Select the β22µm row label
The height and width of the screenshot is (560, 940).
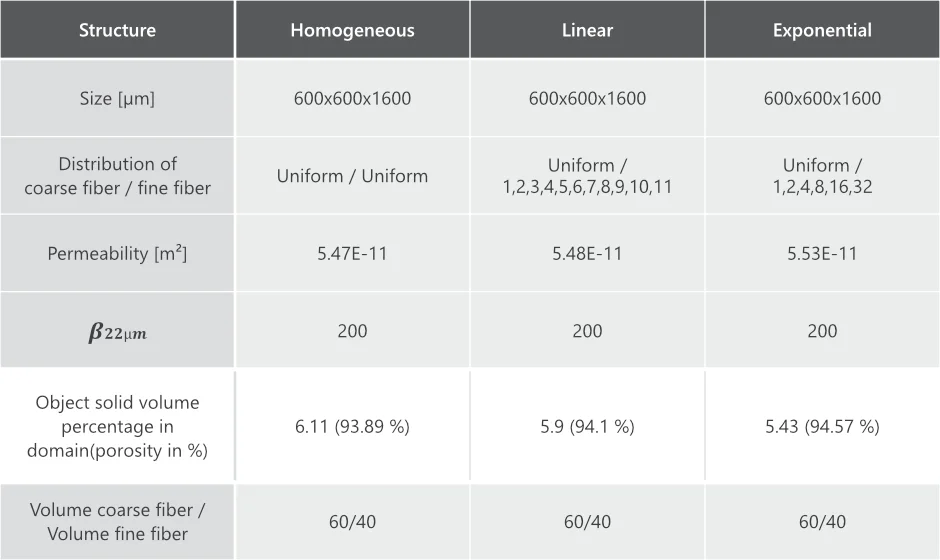[117, 332]
